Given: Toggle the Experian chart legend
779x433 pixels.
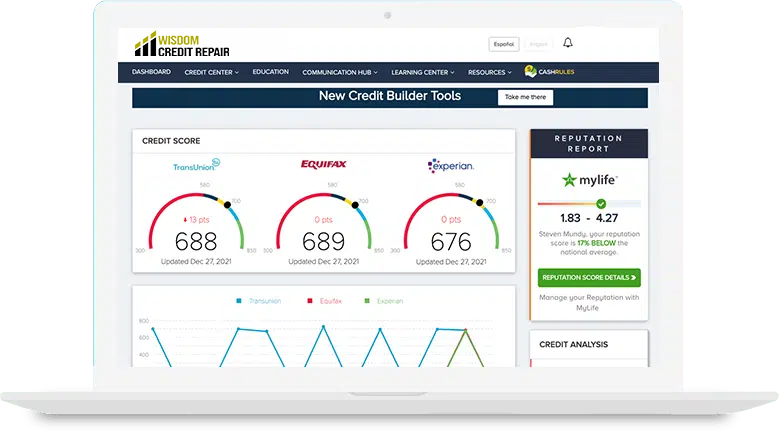Looking at the screenshot, I should pyautogui.click(x=384, y=301).
